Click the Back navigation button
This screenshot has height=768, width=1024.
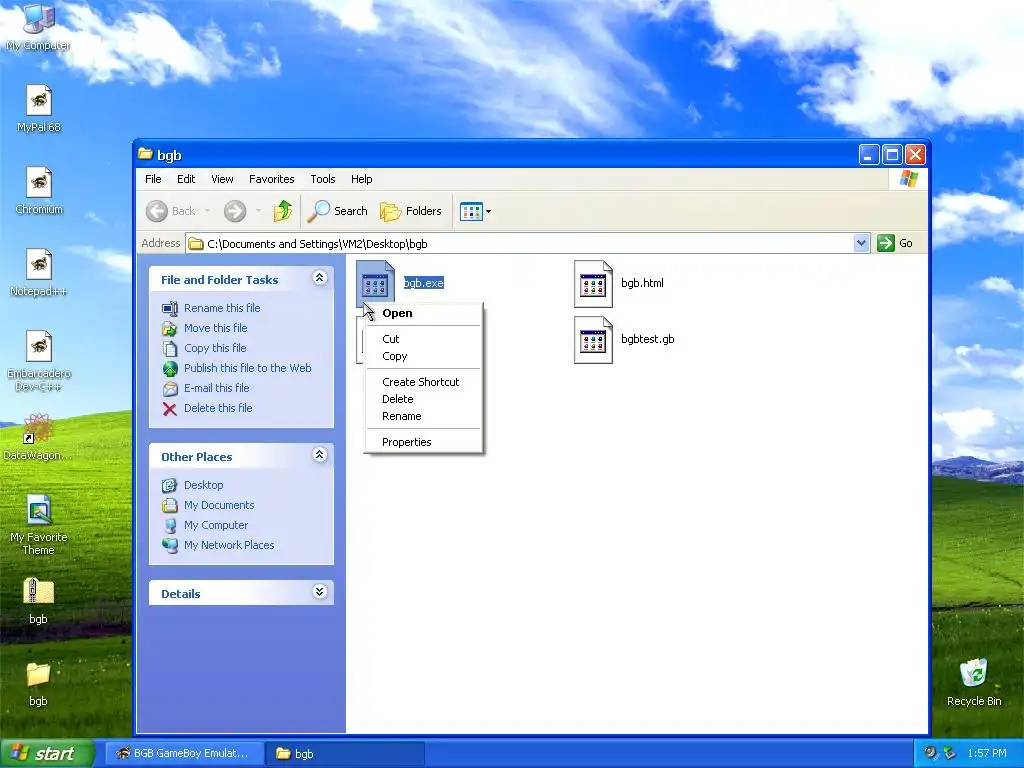click(171, 211)
